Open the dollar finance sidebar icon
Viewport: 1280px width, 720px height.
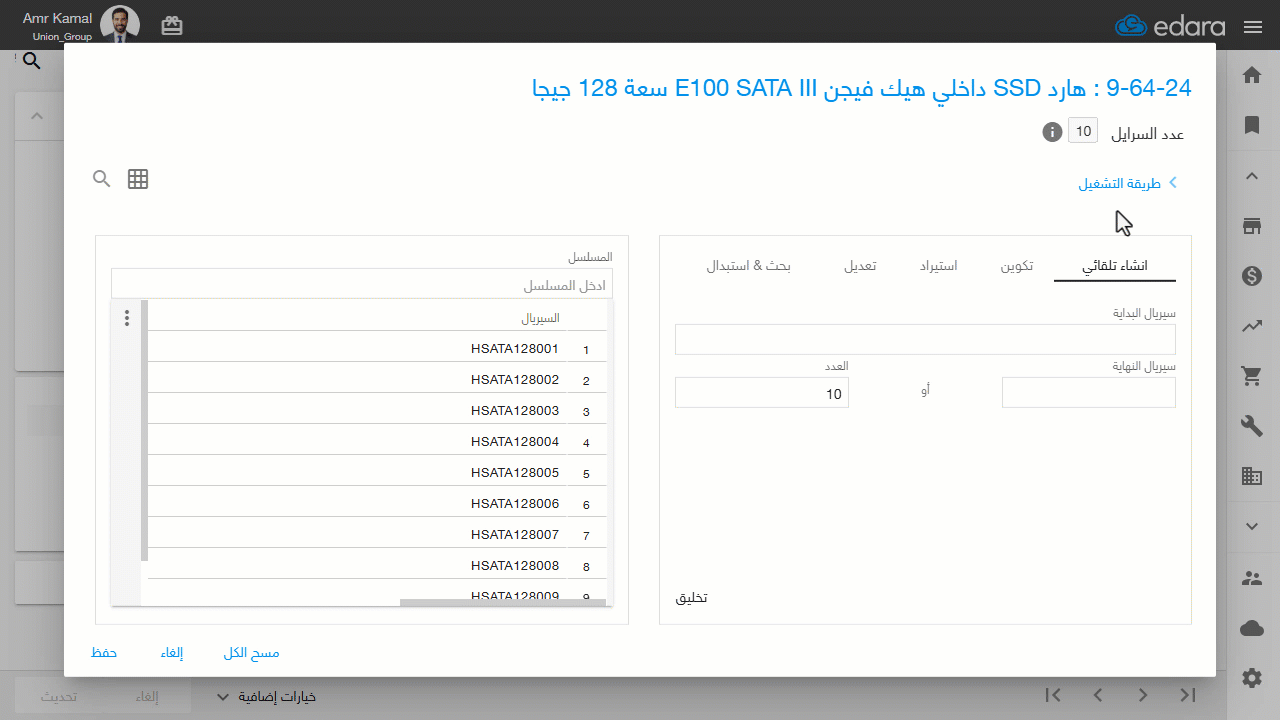point(1251,276)
